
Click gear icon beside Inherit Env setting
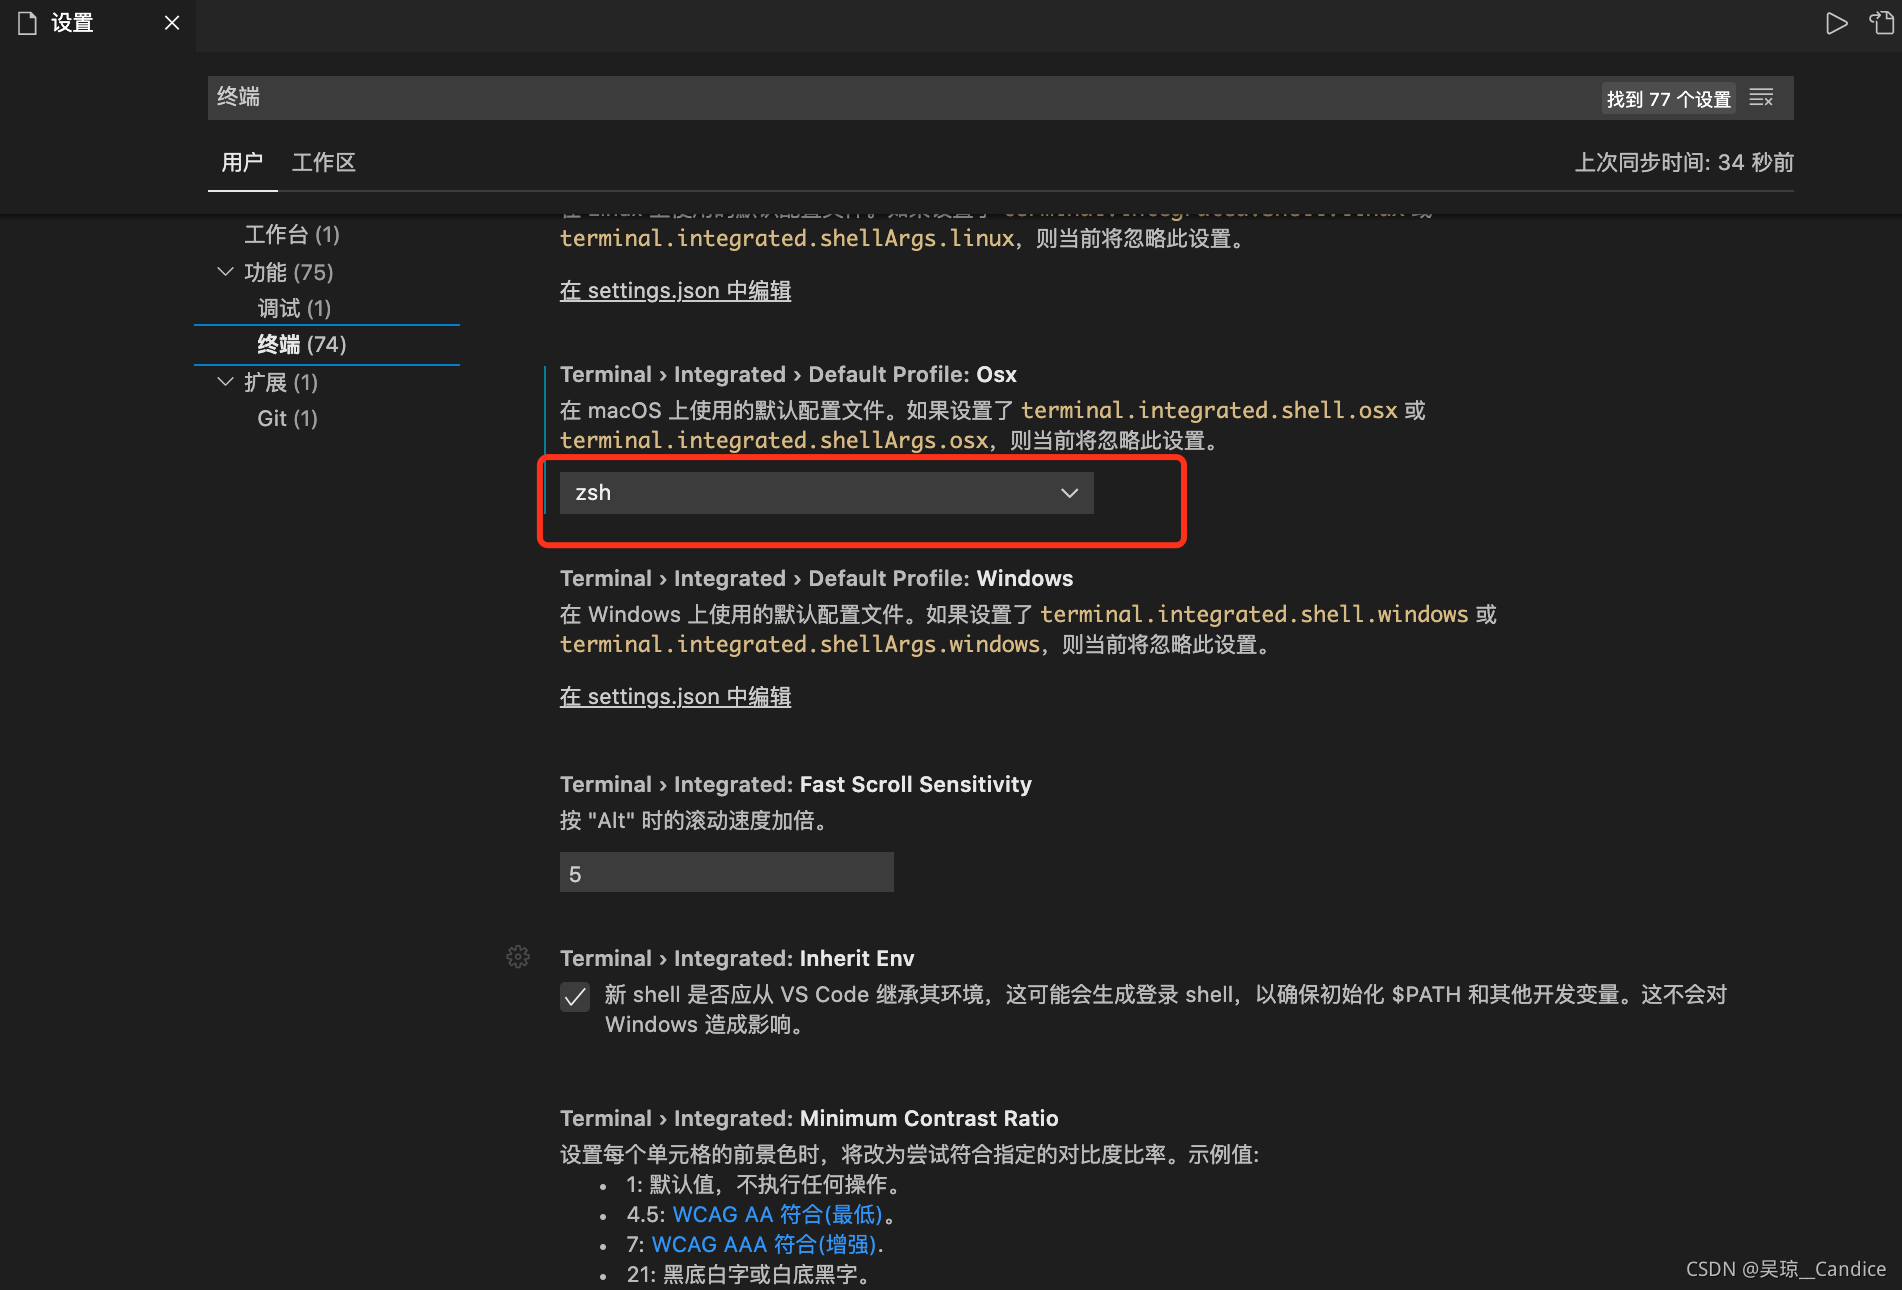pos(518,957)
